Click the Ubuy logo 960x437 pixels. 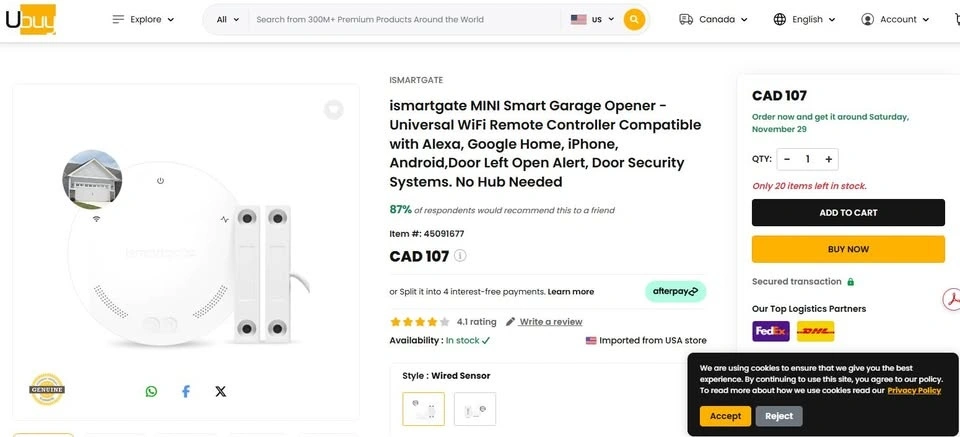tap(30, 19)
